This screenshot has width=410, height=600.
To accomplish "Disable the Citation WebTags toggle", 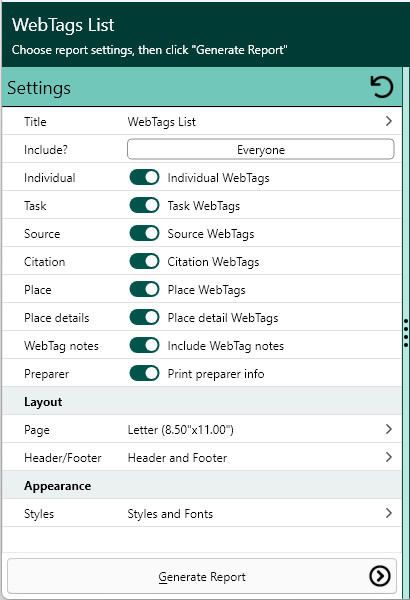I will coord(144,261).
